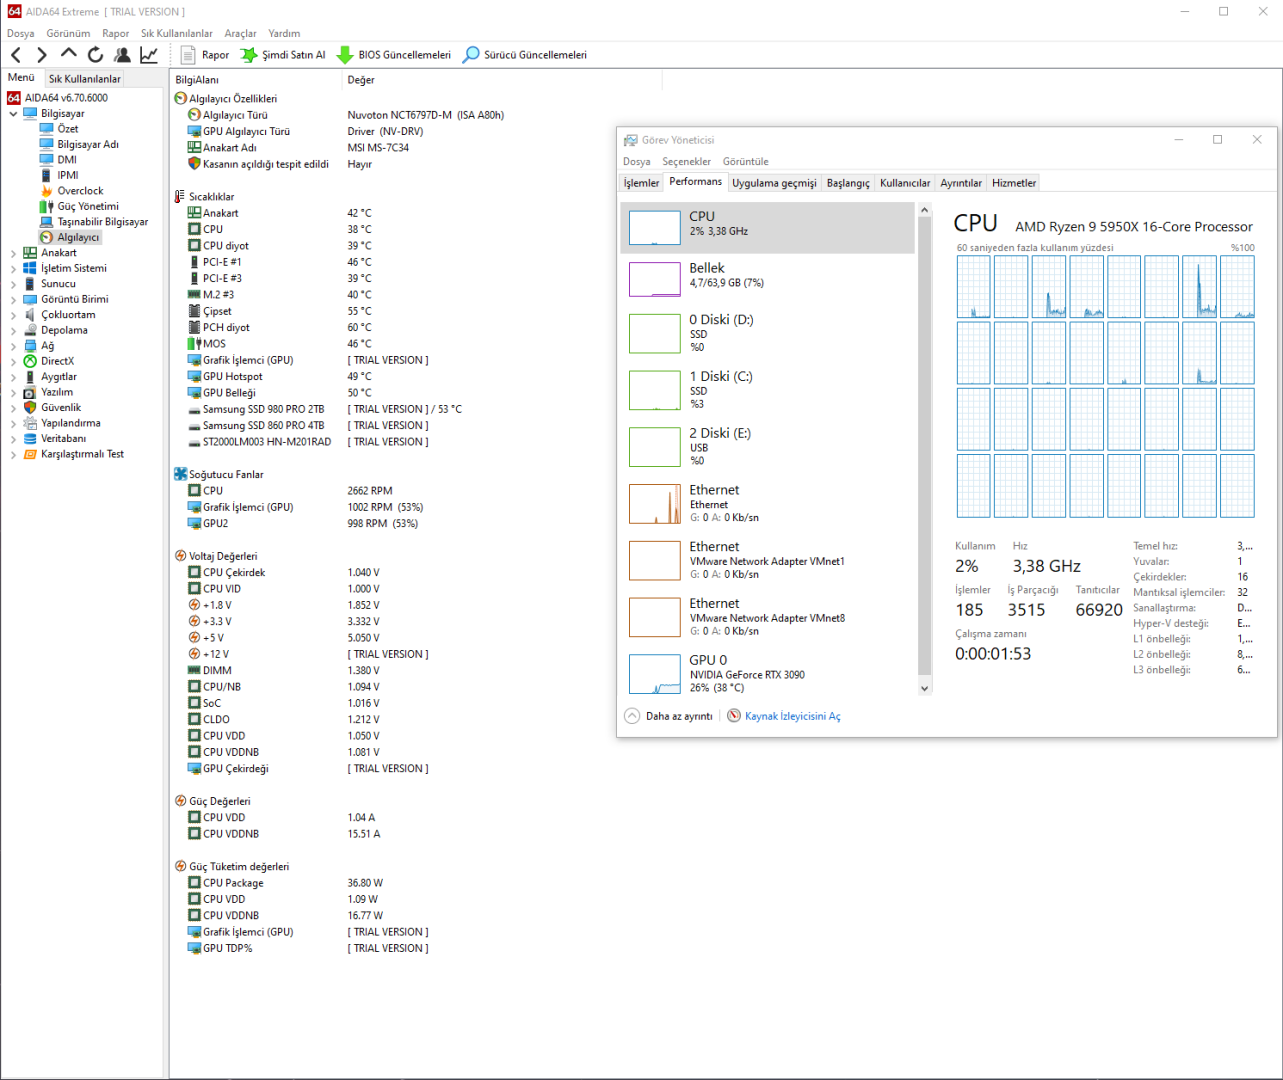Expand the DirectX tree node

[13, 361]
